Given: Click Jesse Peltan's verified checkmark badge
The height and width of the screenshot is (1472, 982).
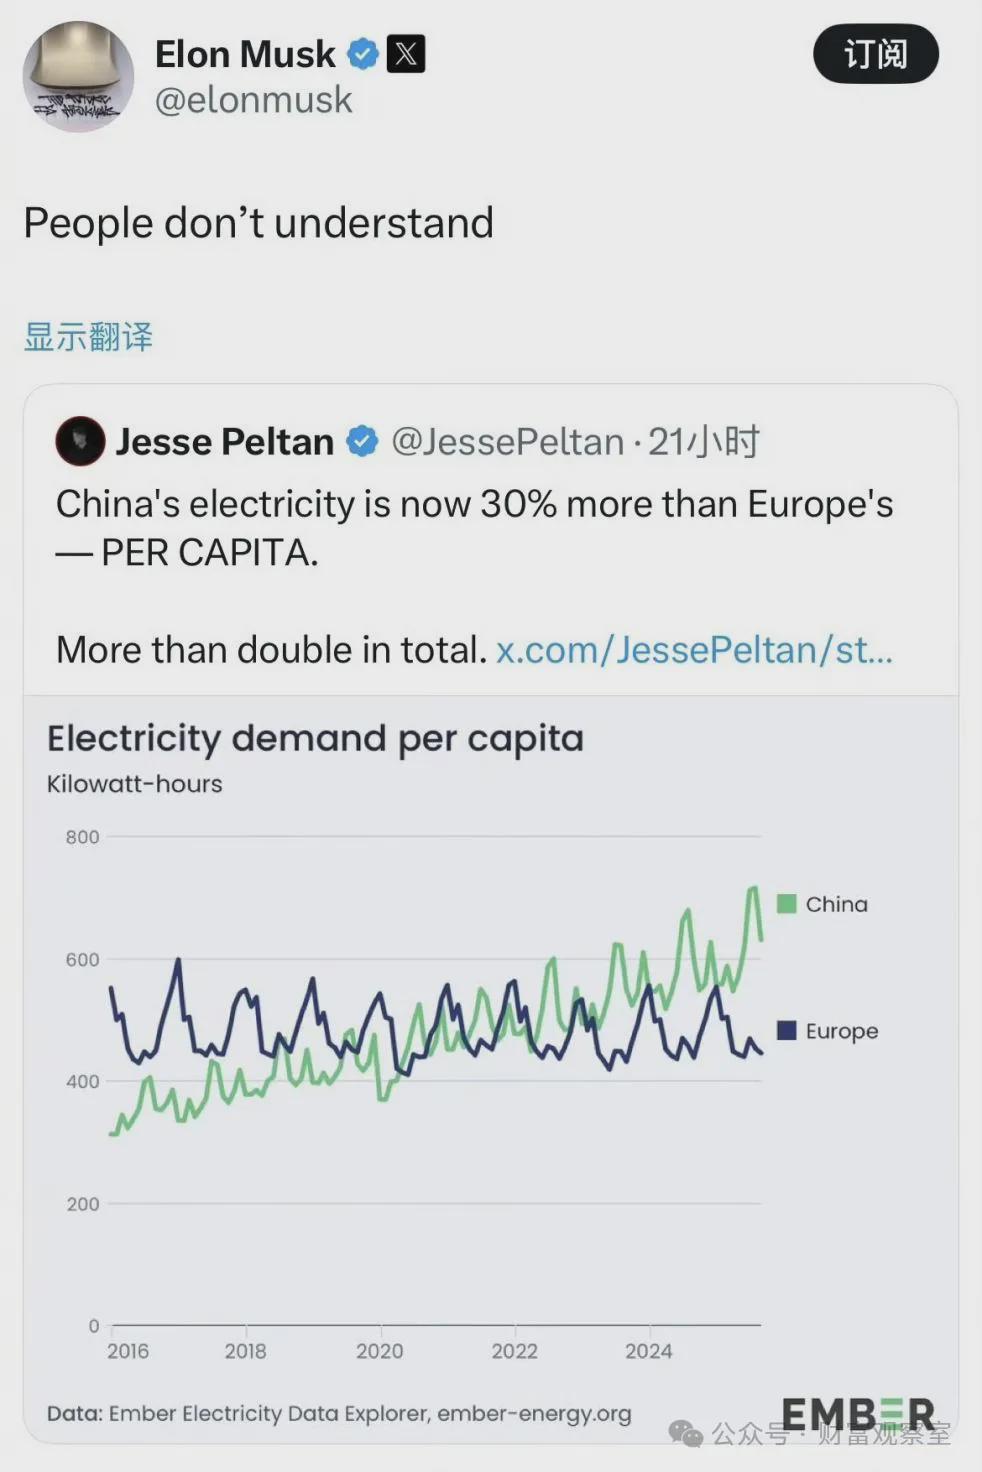Looking at the screenshot, I should 362,441.
